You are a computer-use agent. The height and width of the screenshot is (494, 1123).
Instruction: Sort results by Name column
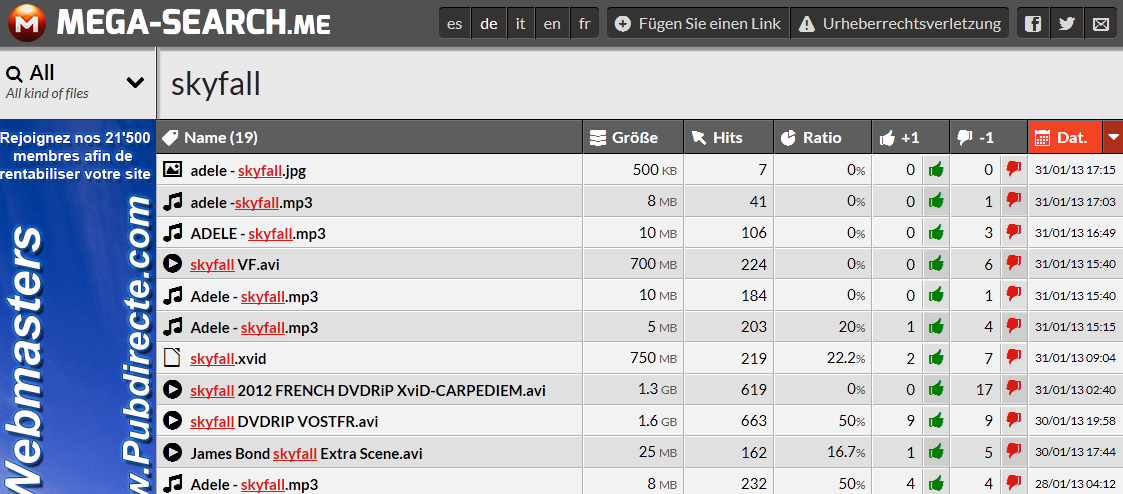[x=369, y=137]
